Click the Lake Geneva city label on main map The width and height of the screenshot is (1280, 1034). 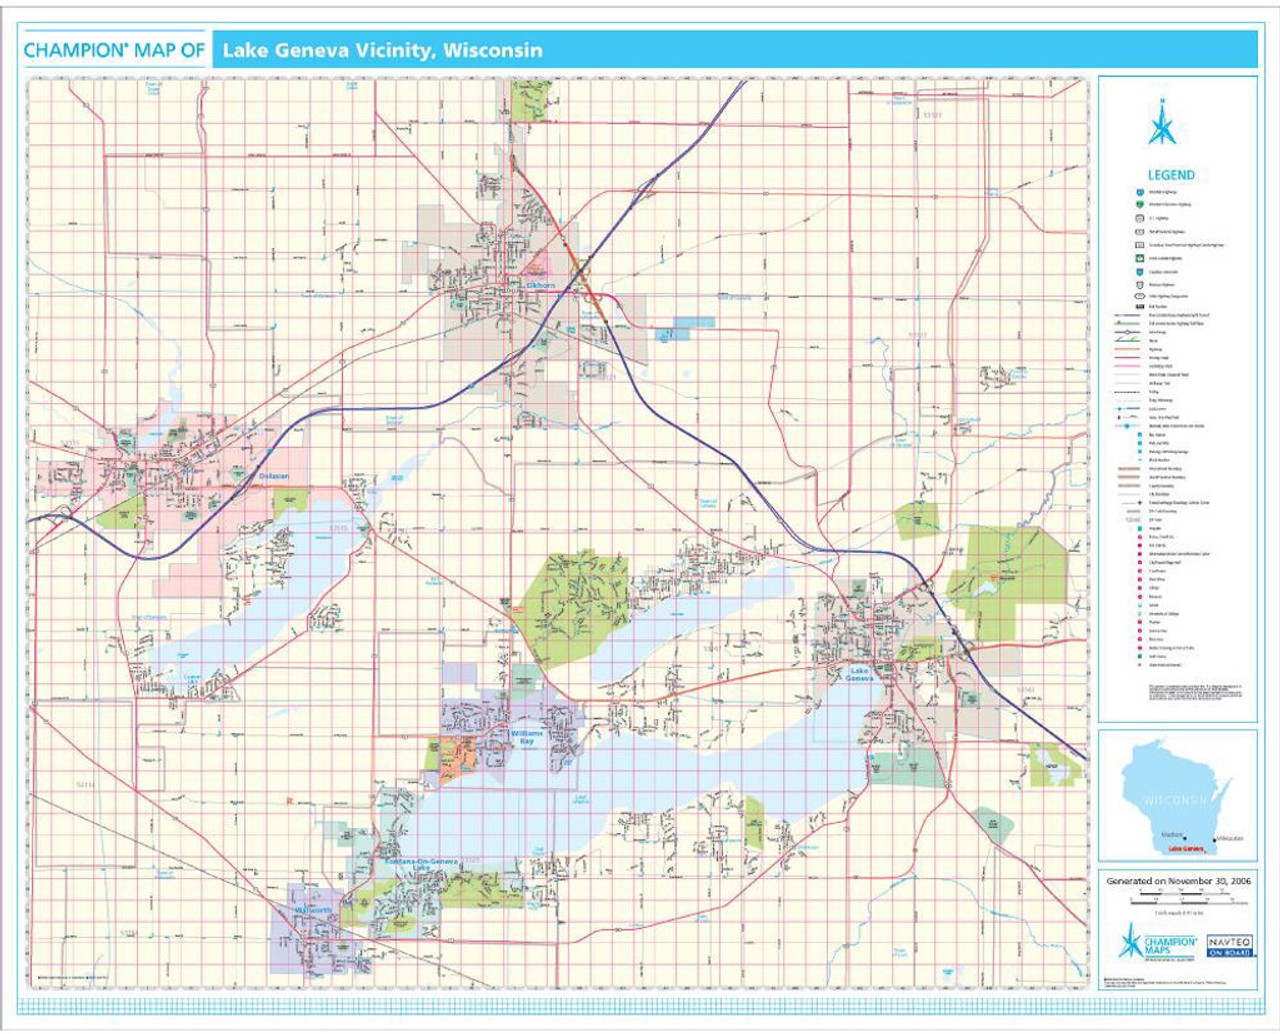point(859,674)
